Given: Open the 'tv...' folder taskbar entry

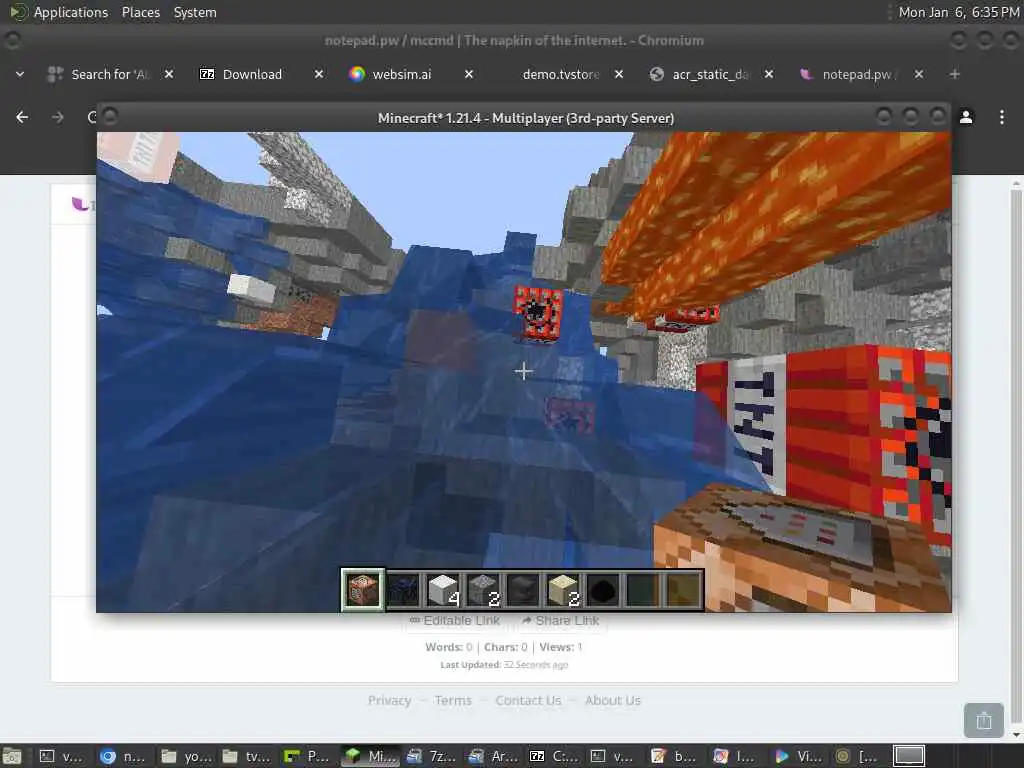Looking at the screenshot, I should tap(246, 756).
